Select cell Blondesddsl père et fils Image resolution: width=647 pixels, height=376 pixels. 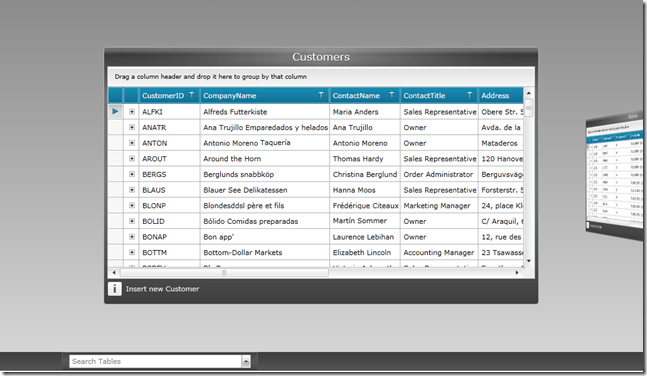tap(265, 206)
